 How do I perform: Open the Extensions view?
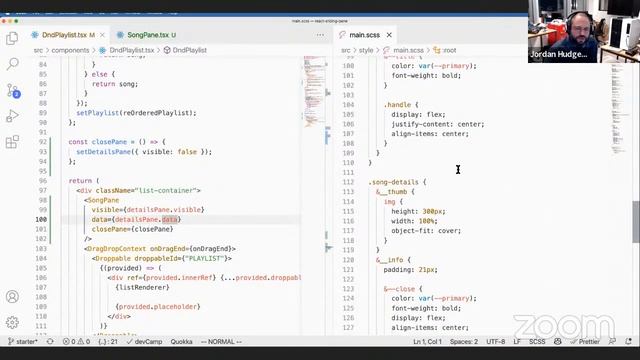tap(12, 142)
